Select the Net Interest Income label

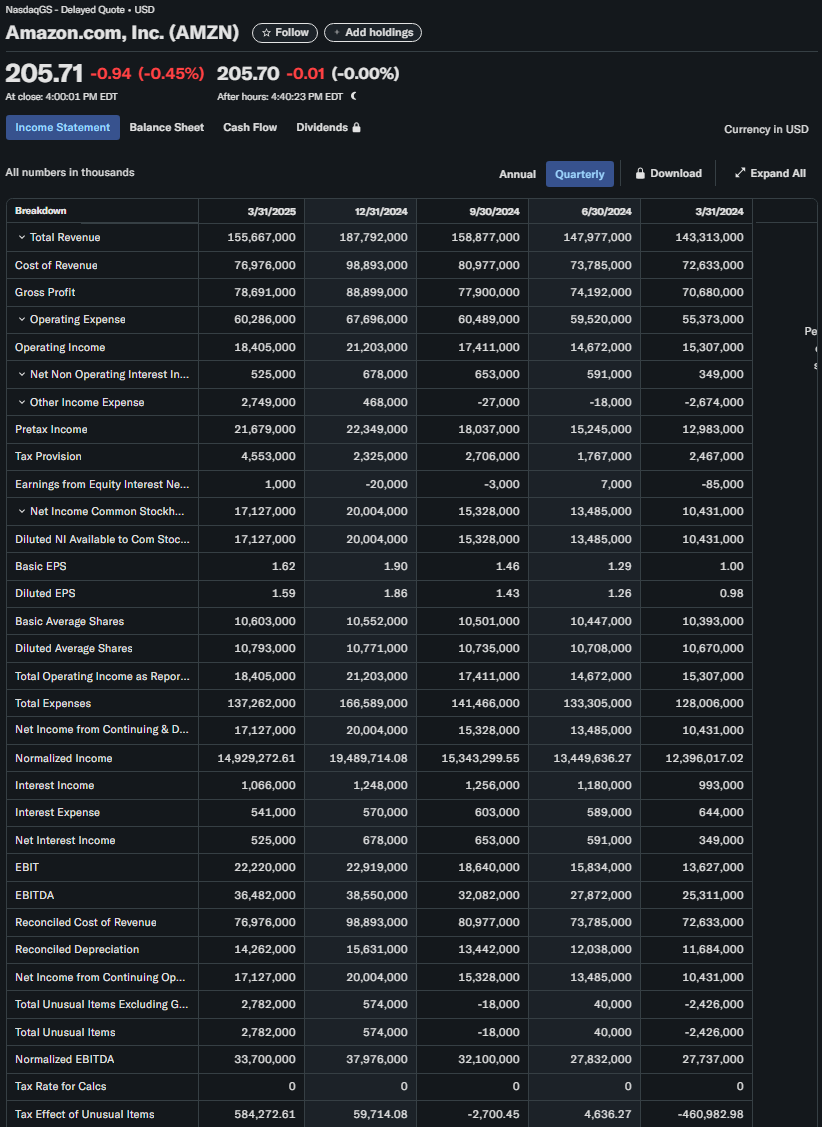[65, 840]
